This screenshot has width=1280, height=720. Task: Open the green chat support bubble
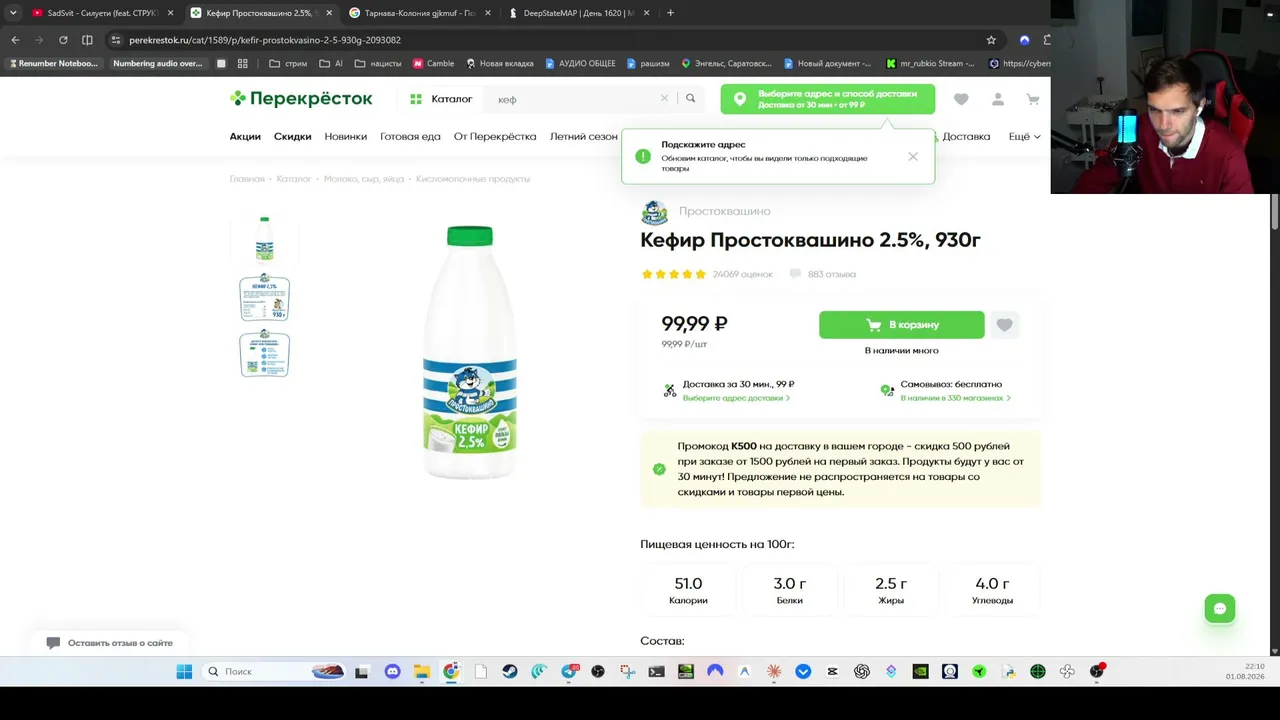click(x=1220, y=608)
